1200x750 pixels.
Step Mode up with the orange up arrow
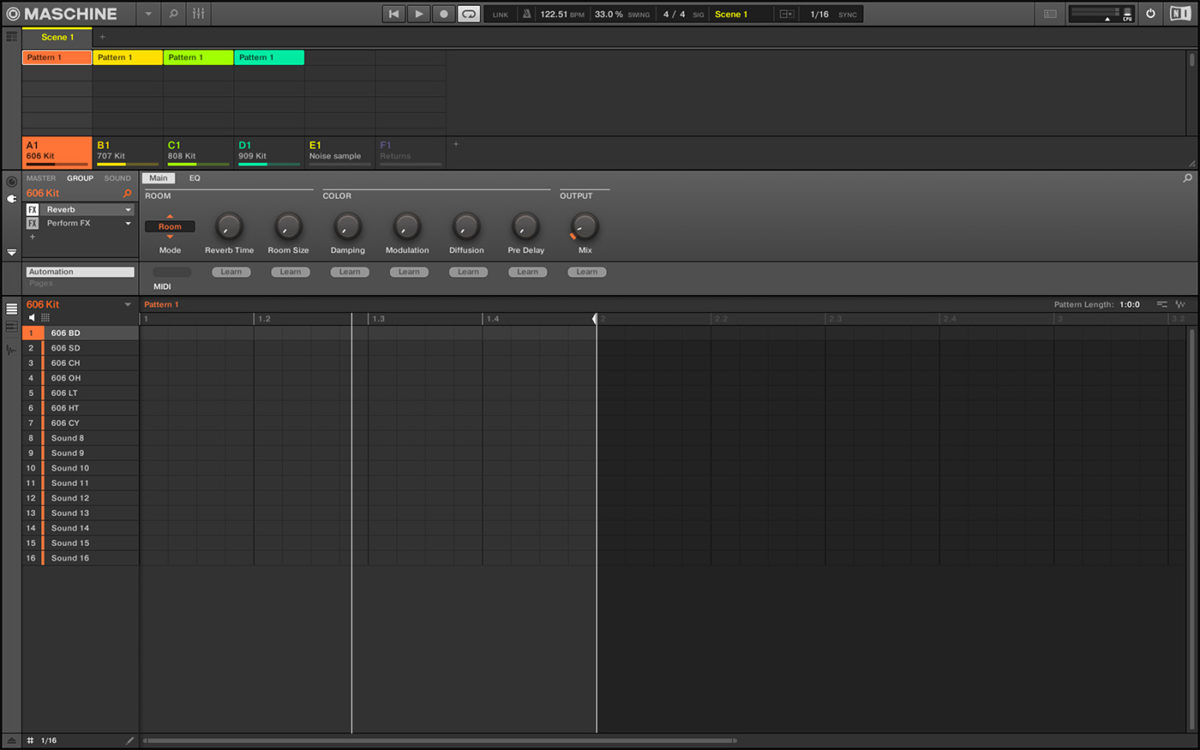point(170,216)
